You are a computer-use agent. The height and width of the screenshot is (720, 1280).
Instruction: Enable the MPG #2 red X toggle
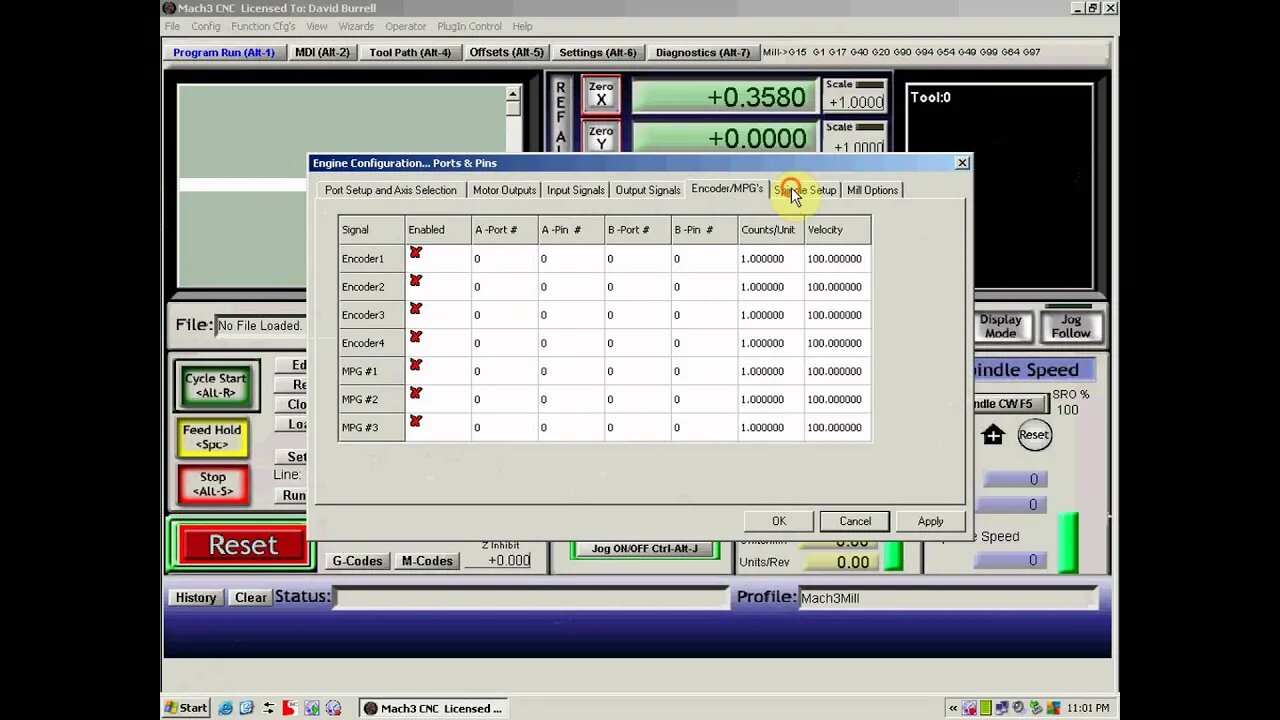pos(416,393)
